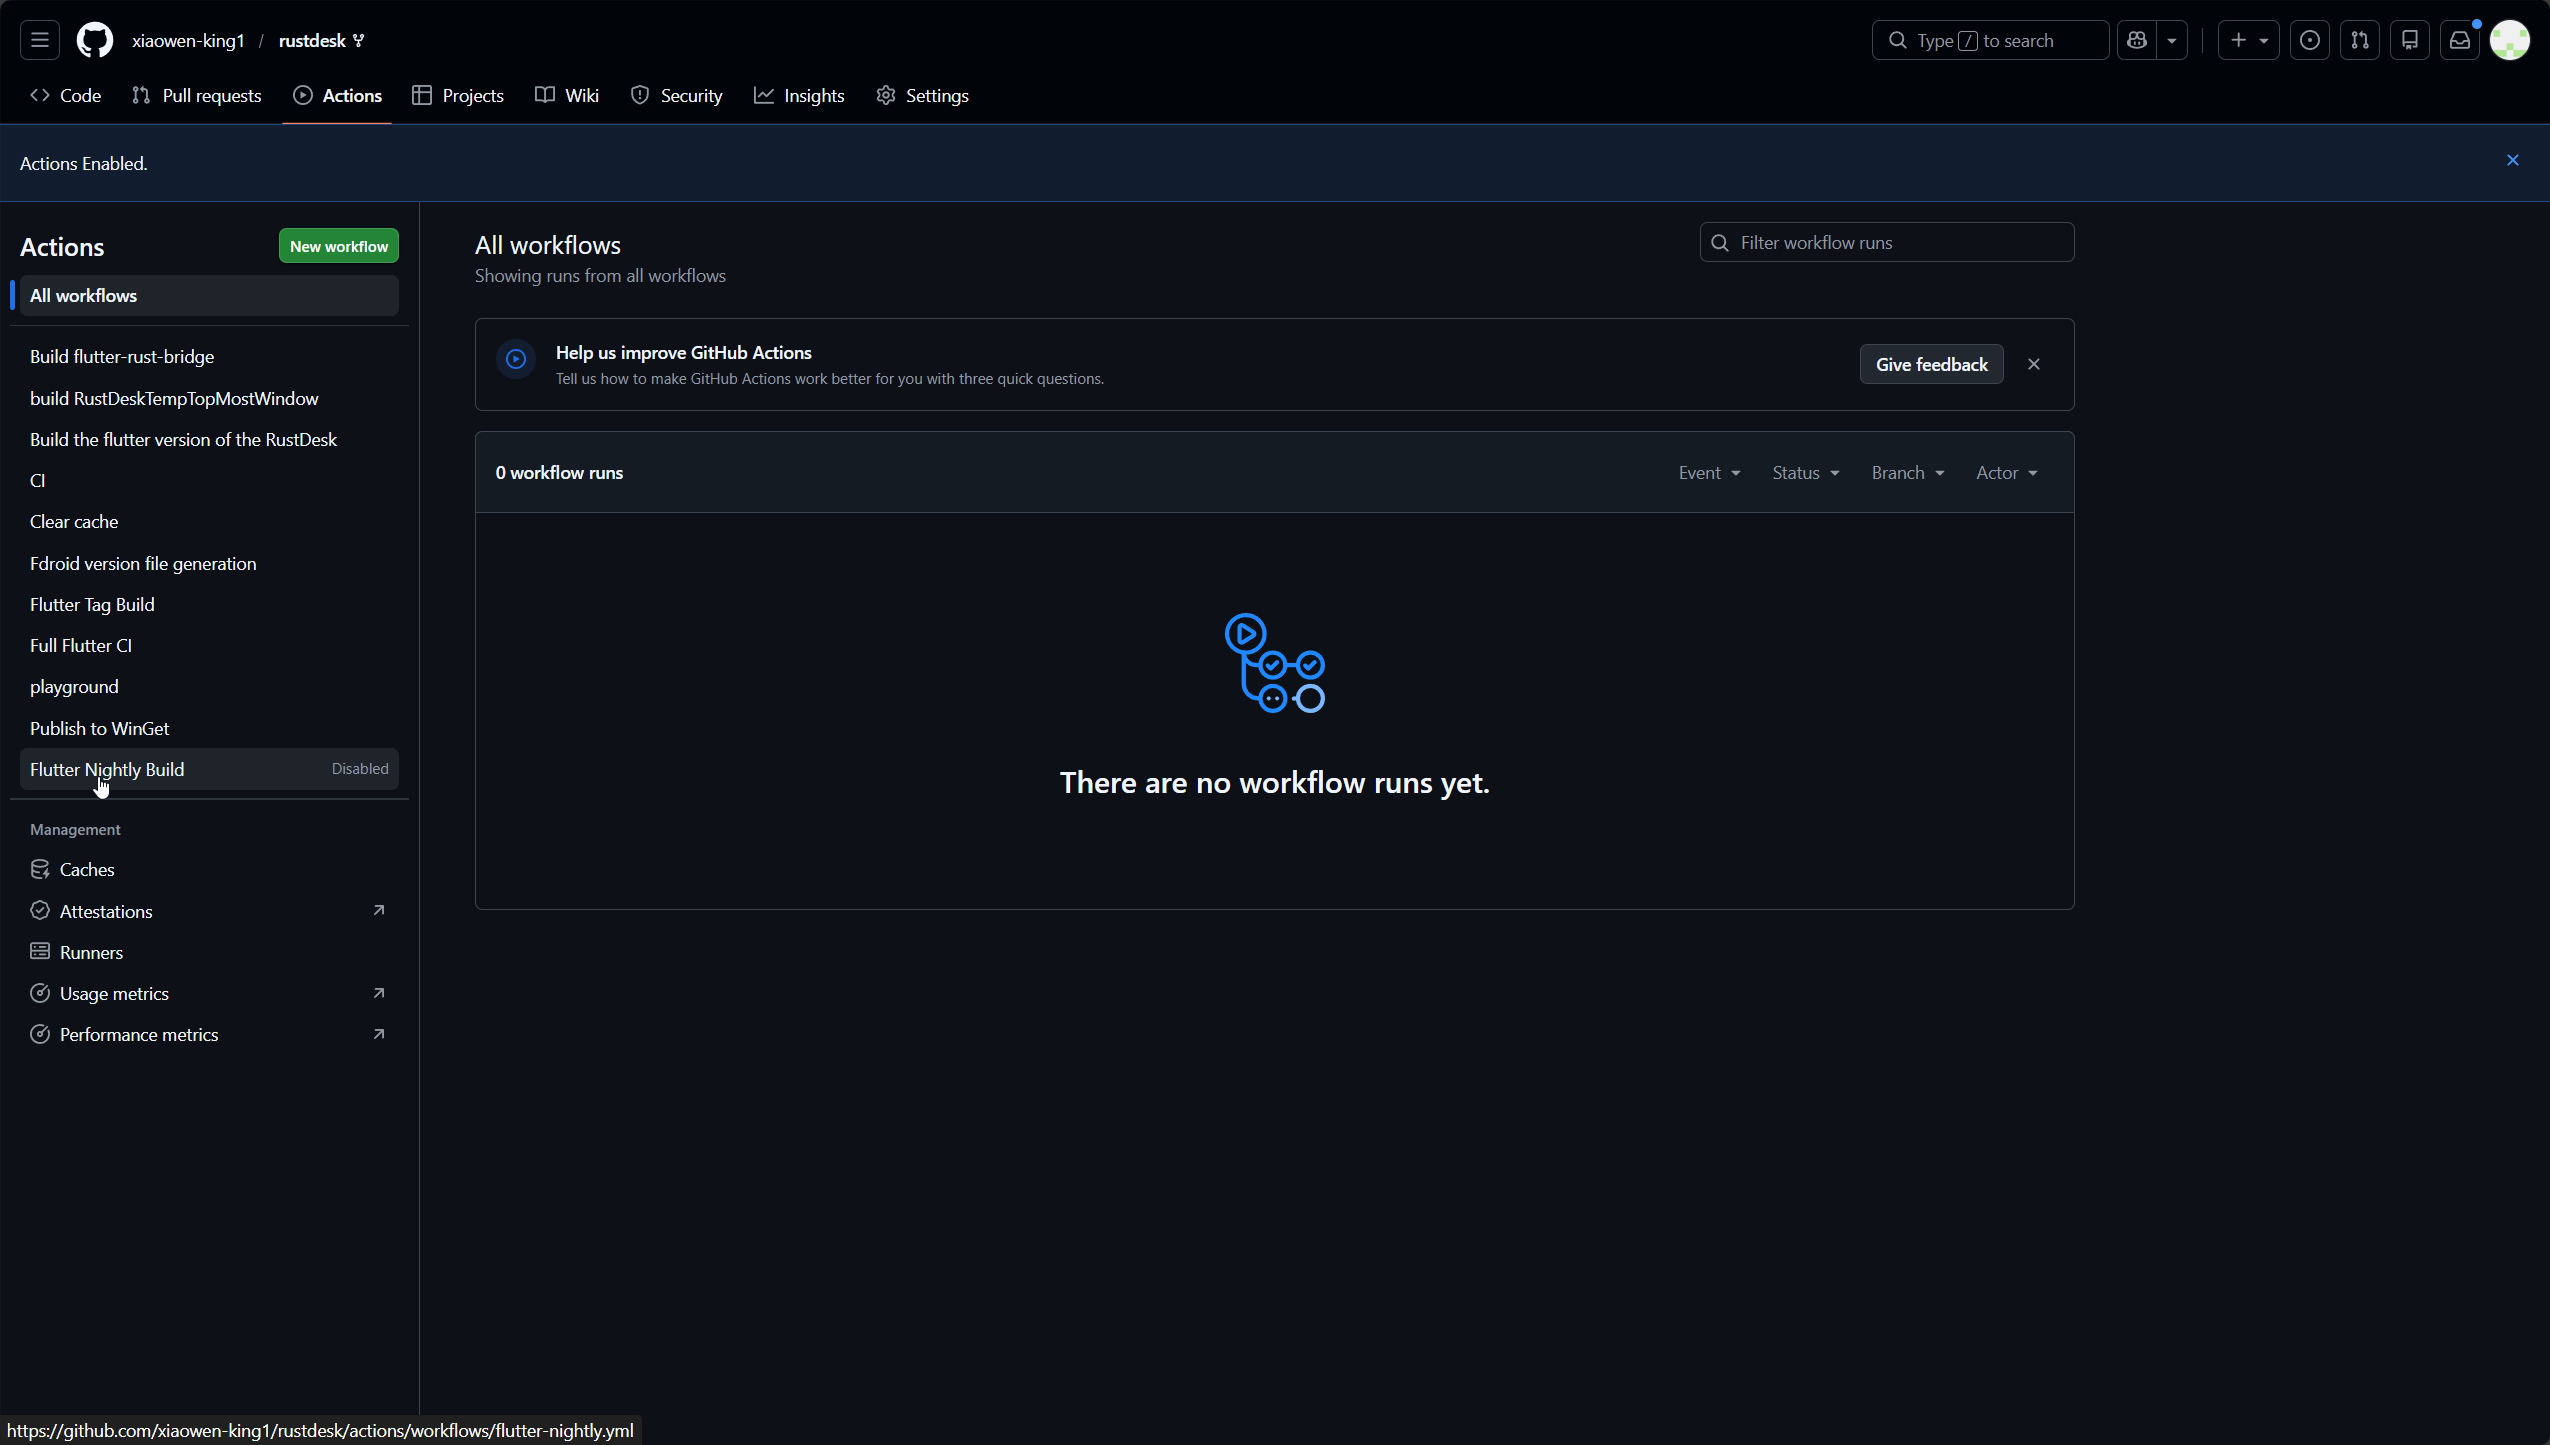Screen dimensions: 2550x1445
Task: Dismiss the Actions Enabled banner
Action: [2512, 160]
